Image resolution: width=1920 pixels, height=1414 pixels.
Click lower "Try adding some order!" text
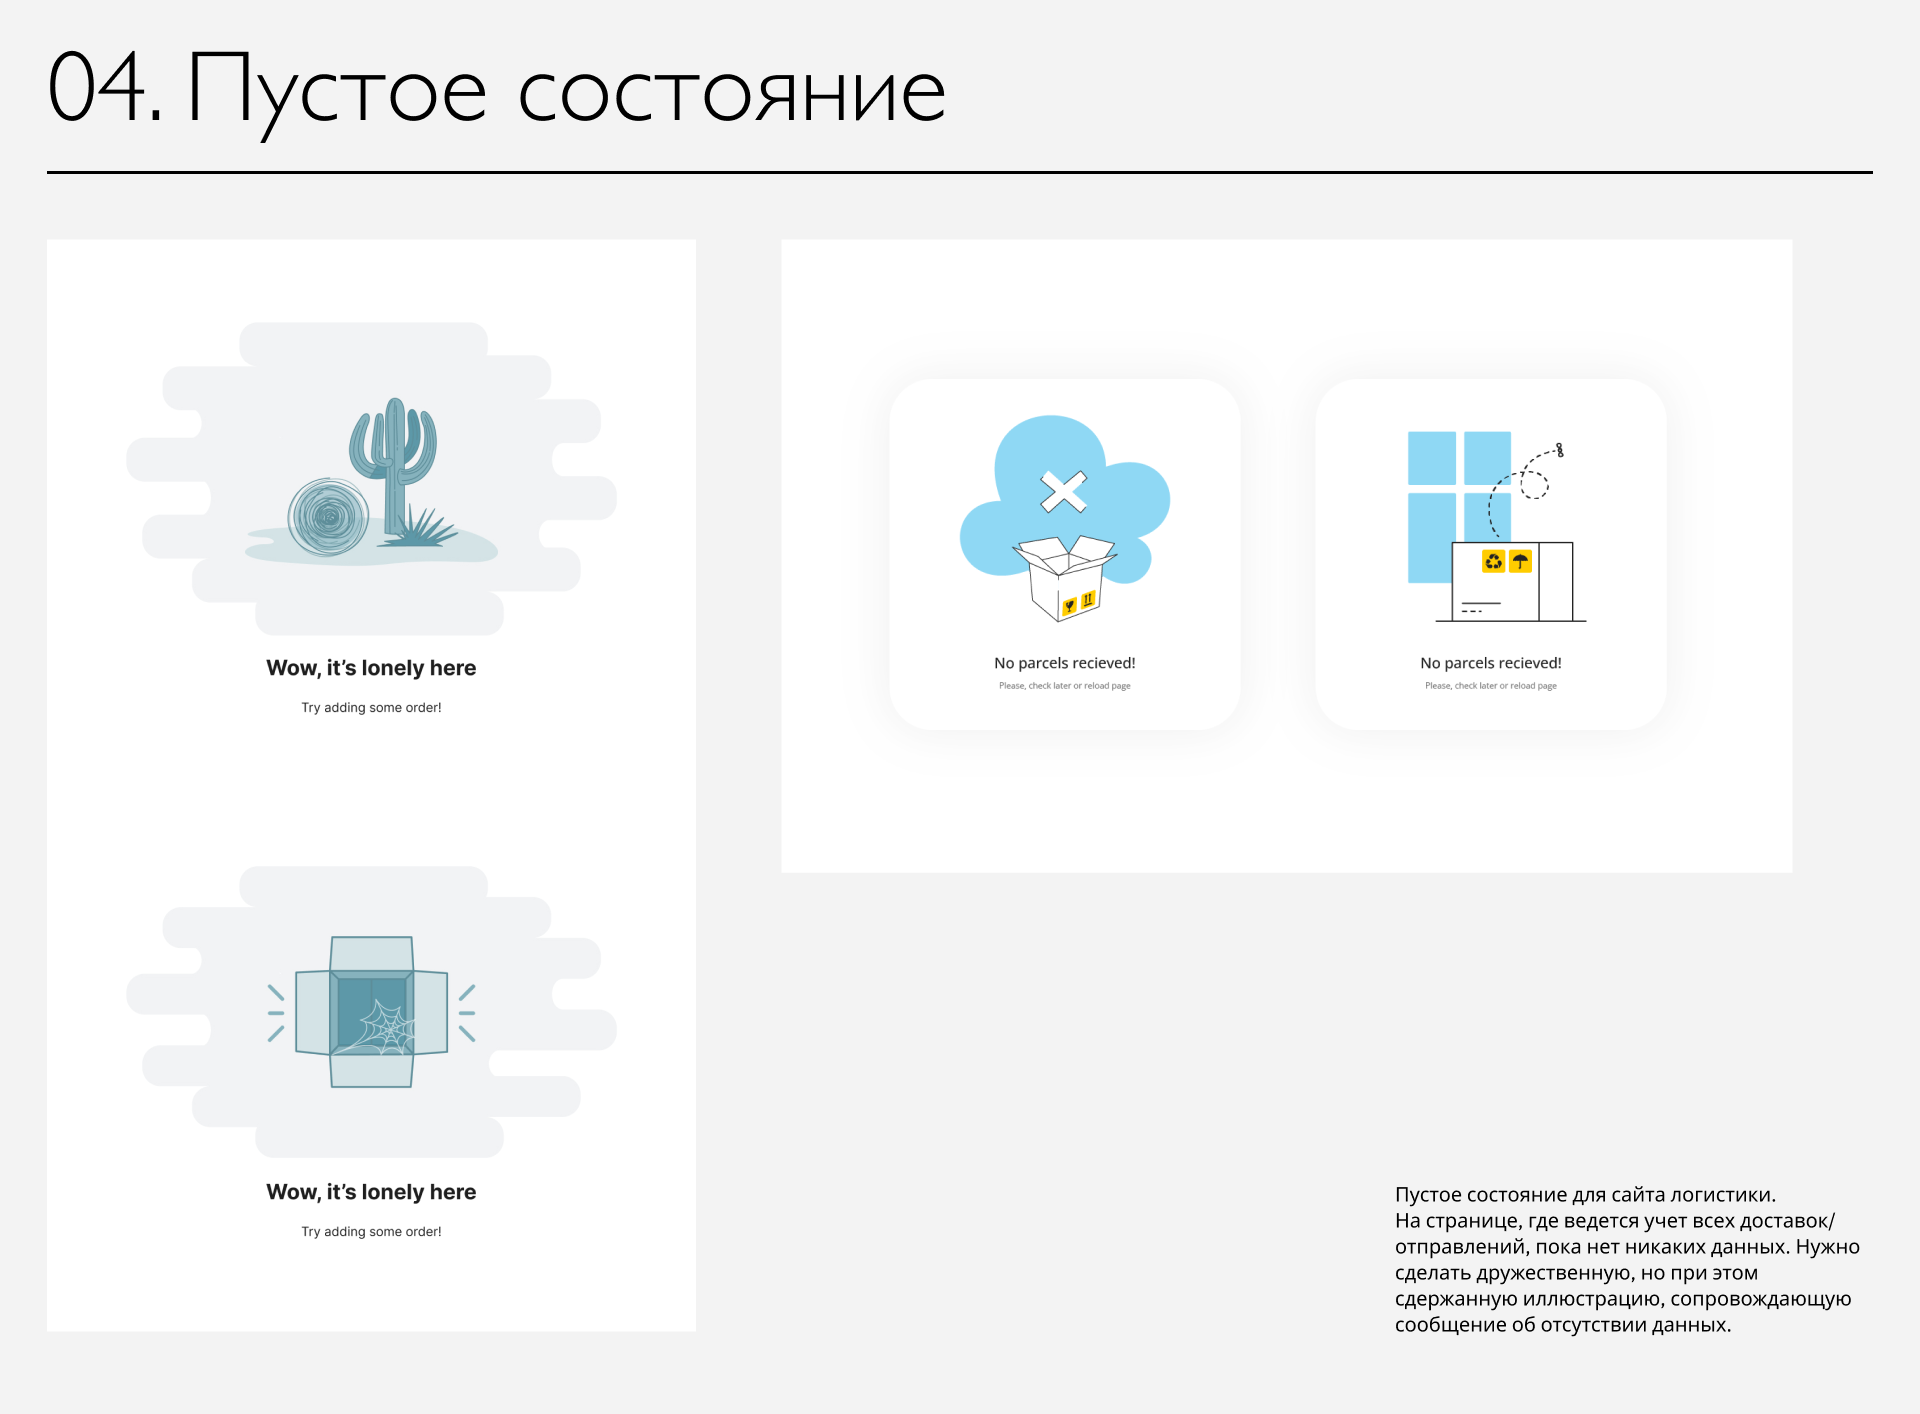(x=371, y=1231)
